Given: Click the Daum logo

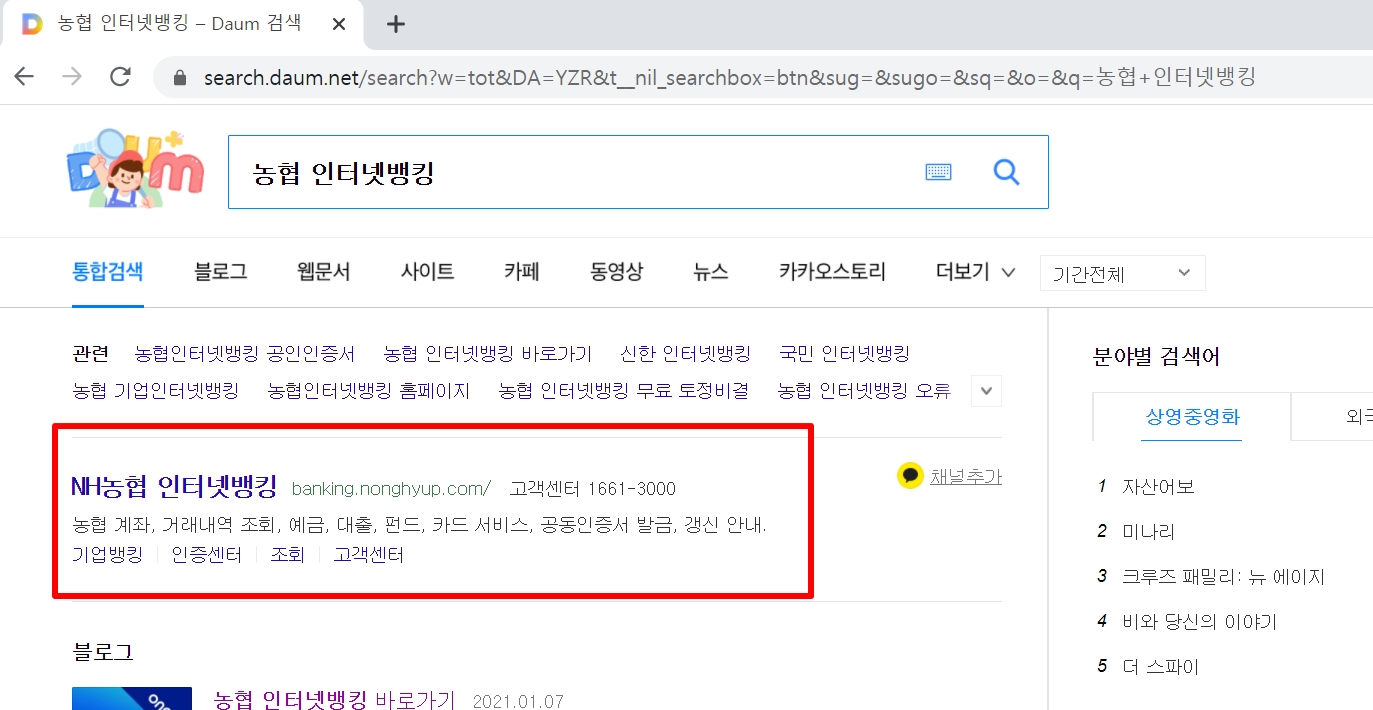Looking at the screenshot, I should [x=134, y=168].
